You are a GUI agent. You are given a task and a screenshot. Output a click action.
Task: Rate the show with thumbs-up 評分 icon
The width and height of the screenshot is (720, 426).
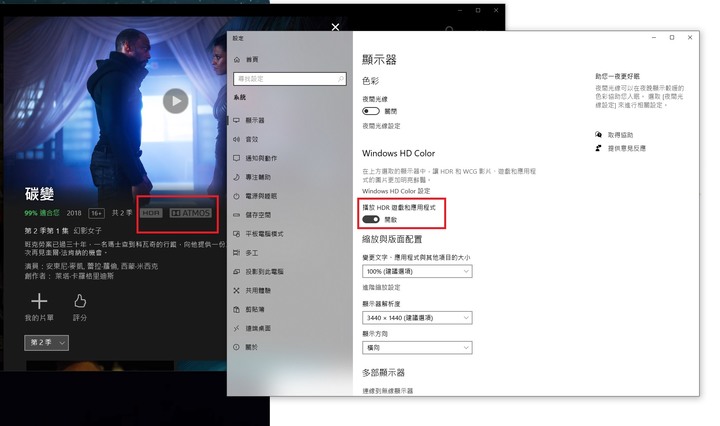(80, 301)
